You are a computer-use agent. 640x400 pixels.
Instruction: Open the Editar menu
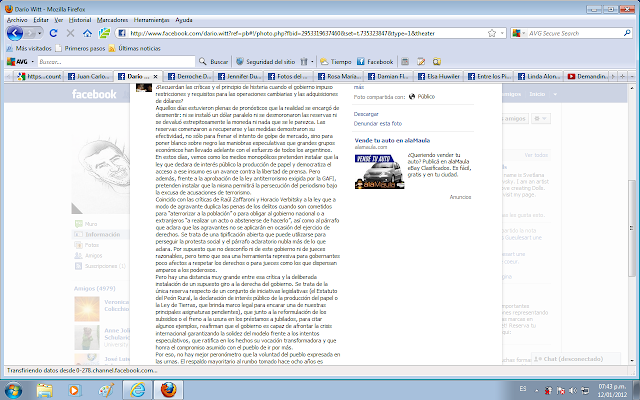41,20
